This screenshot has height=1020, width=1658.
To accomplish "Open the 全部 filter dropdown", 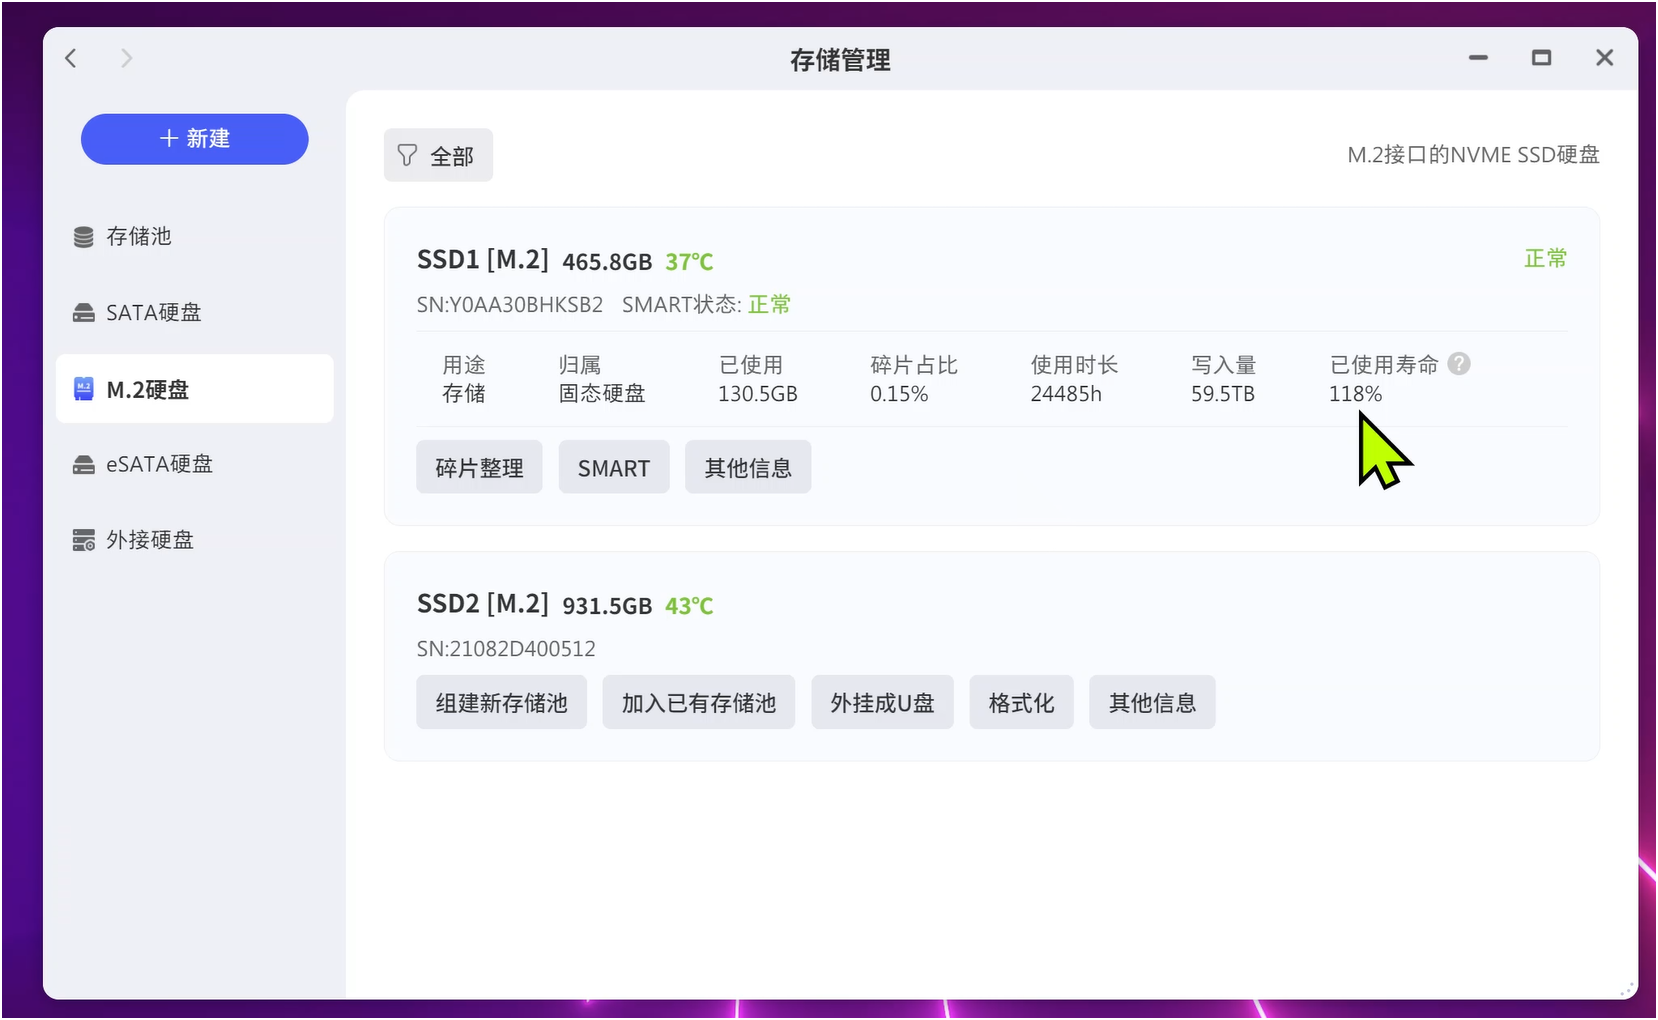I will tap(438, 155).
